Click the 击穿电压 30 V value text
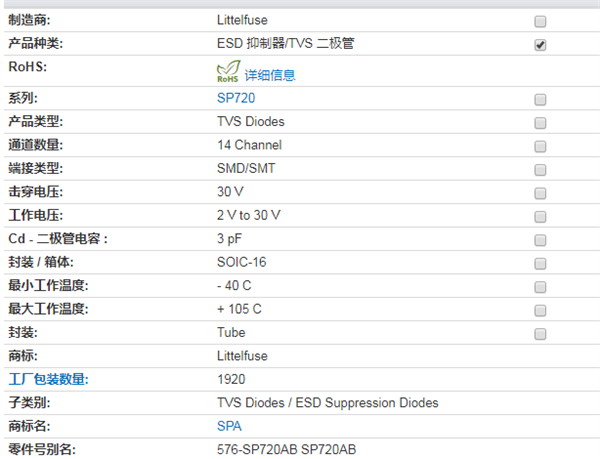 tap(230, 192)
